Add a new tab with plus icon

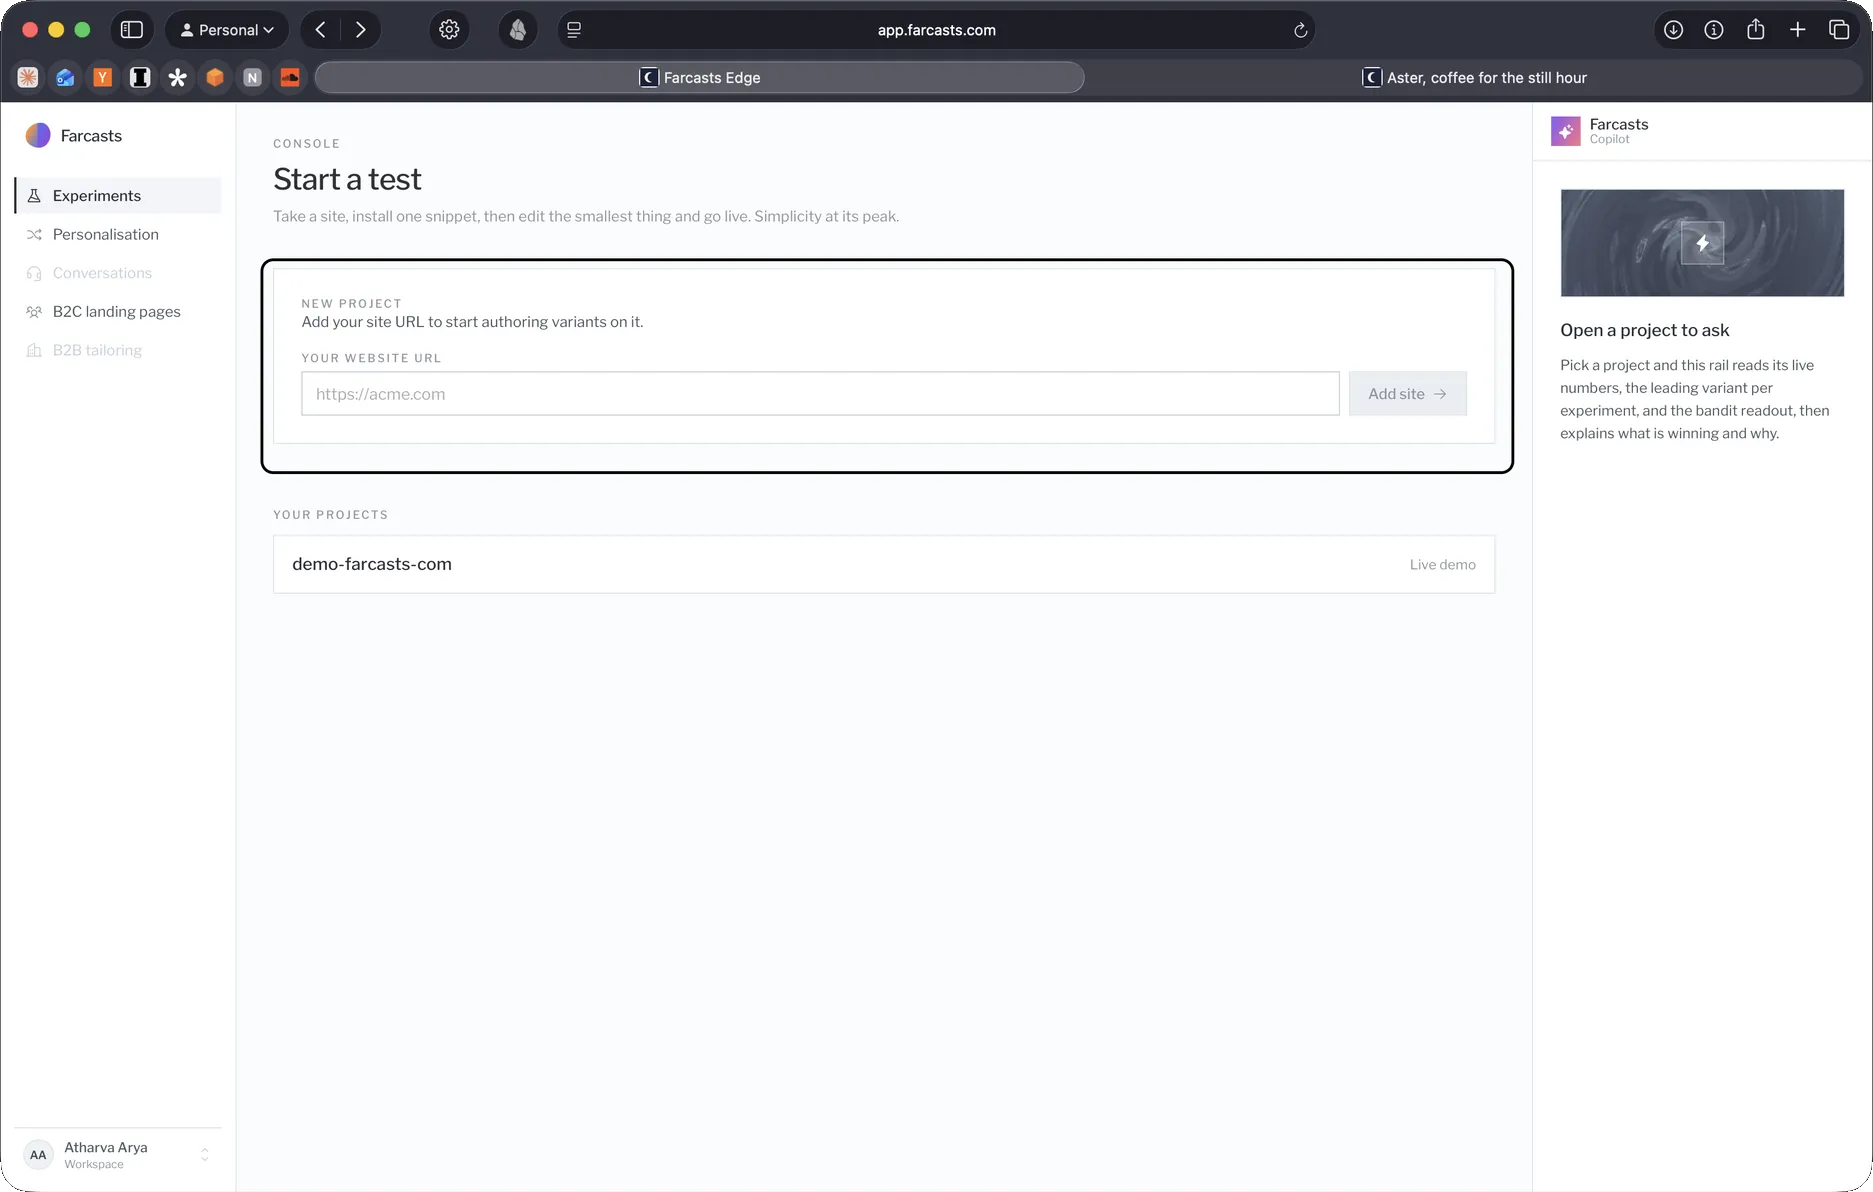pos(1798,30)
